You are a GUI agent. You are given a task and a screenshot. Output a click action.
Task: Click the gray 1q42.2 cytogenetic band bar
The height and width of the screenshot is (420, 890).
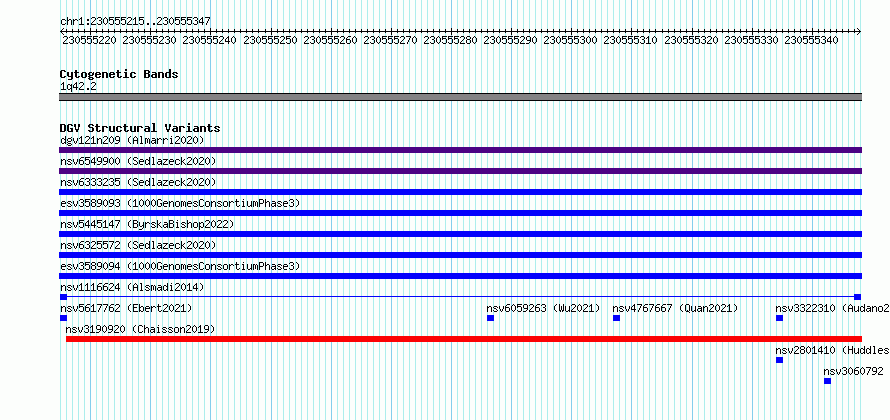(460, 97)
